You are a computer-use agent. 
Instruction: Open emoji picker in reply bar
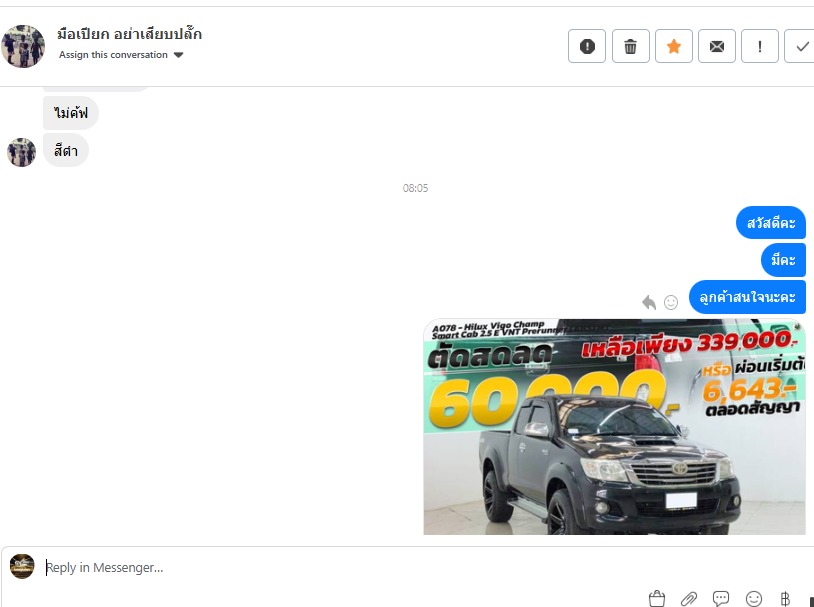(753, 599)
